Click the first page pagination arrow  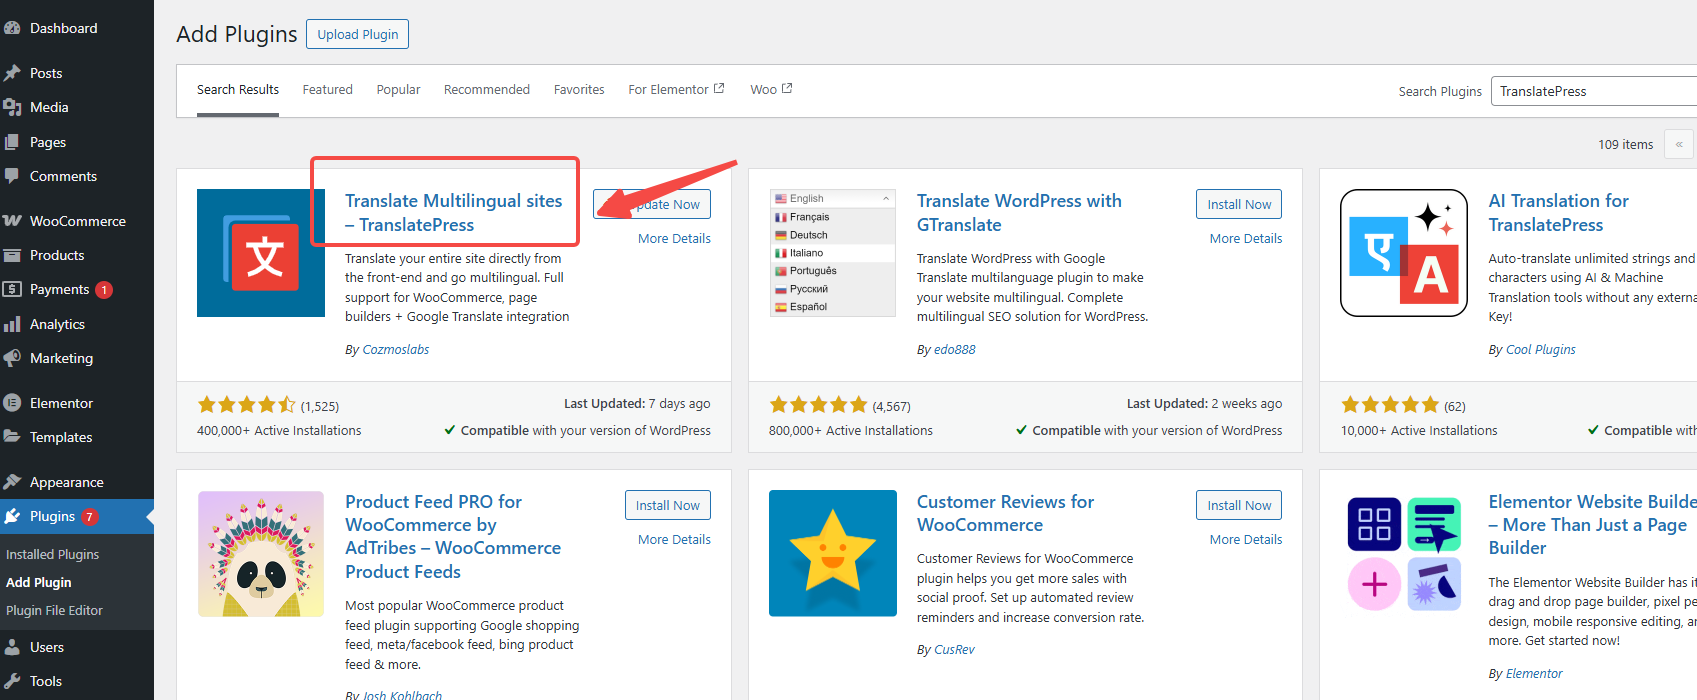point(1678,144)
